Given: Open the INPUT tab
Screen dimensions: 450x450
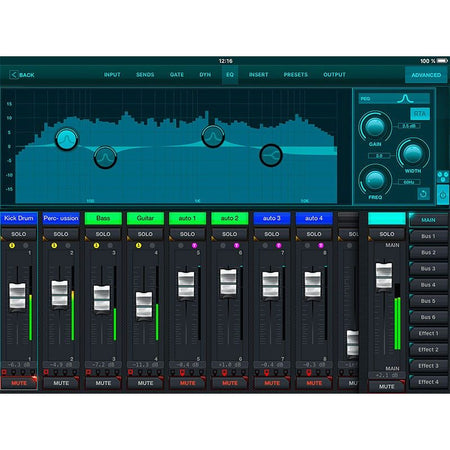Looking at the screenshot, I should 112,75.
